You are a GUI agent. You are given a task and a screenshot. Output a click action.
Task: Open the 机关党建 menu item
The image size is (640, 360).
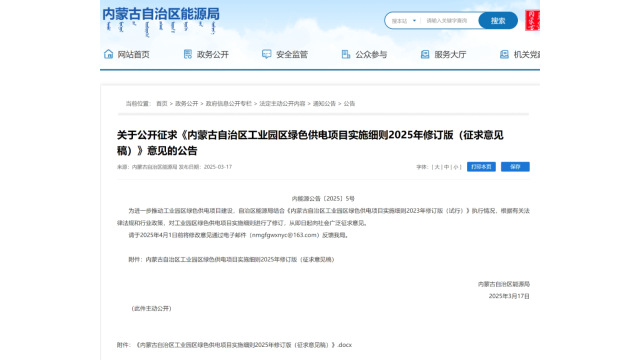point(527,54)
